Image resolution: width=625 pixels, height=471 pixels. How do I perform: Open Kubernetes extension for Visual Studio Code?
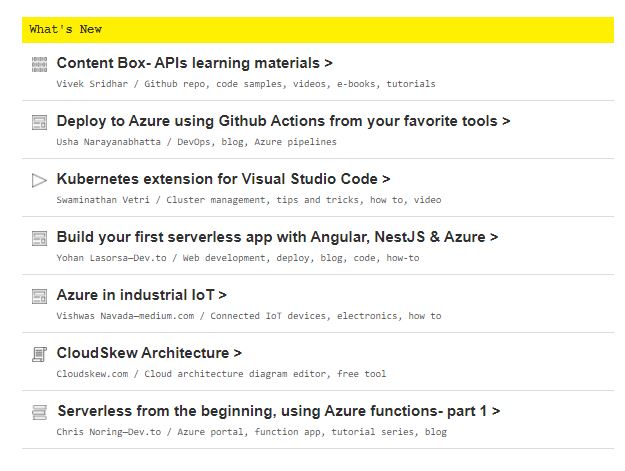pos(223,179)
